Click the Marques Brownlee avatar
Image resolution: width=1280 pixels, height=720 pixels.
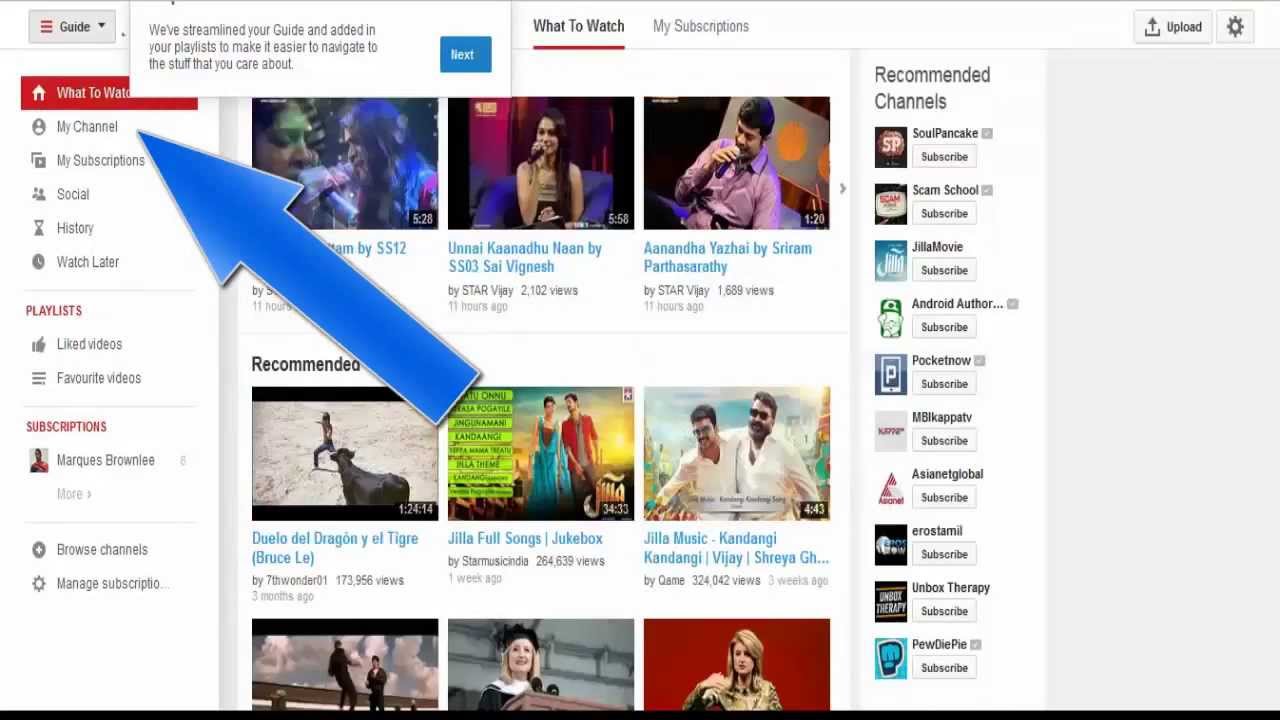(x=39, y=460)
